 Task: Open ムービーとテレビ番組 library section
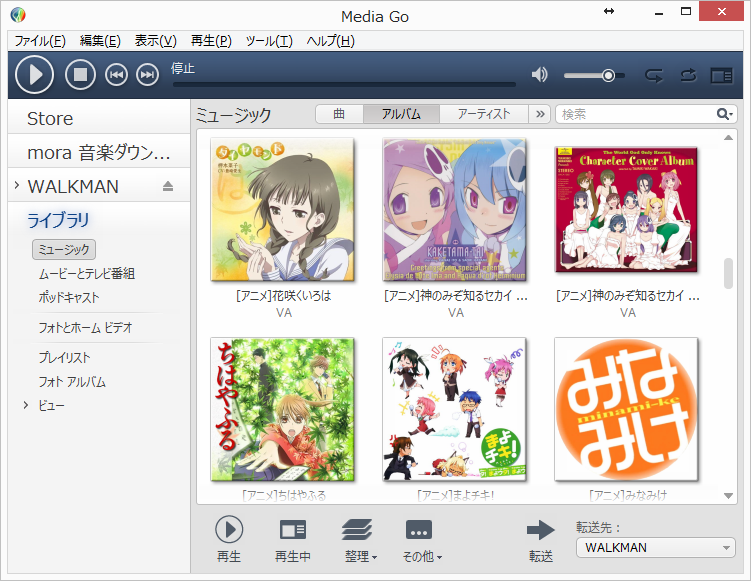click(87, 273)
